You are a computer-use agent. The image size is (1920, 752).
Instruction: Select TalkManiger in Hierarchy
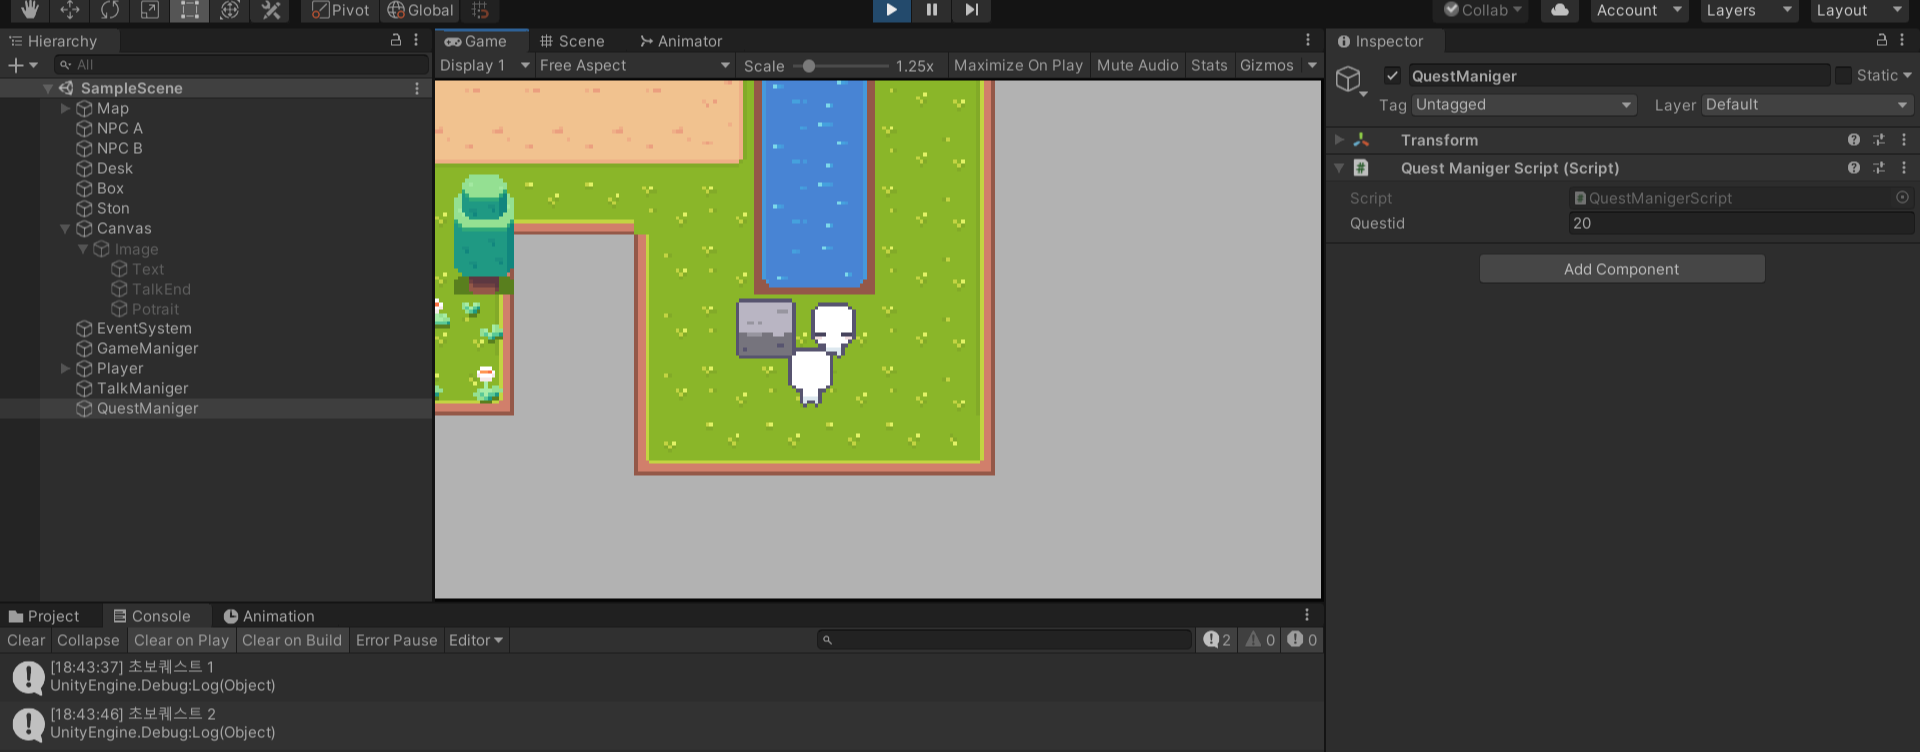tap(142, 388)
